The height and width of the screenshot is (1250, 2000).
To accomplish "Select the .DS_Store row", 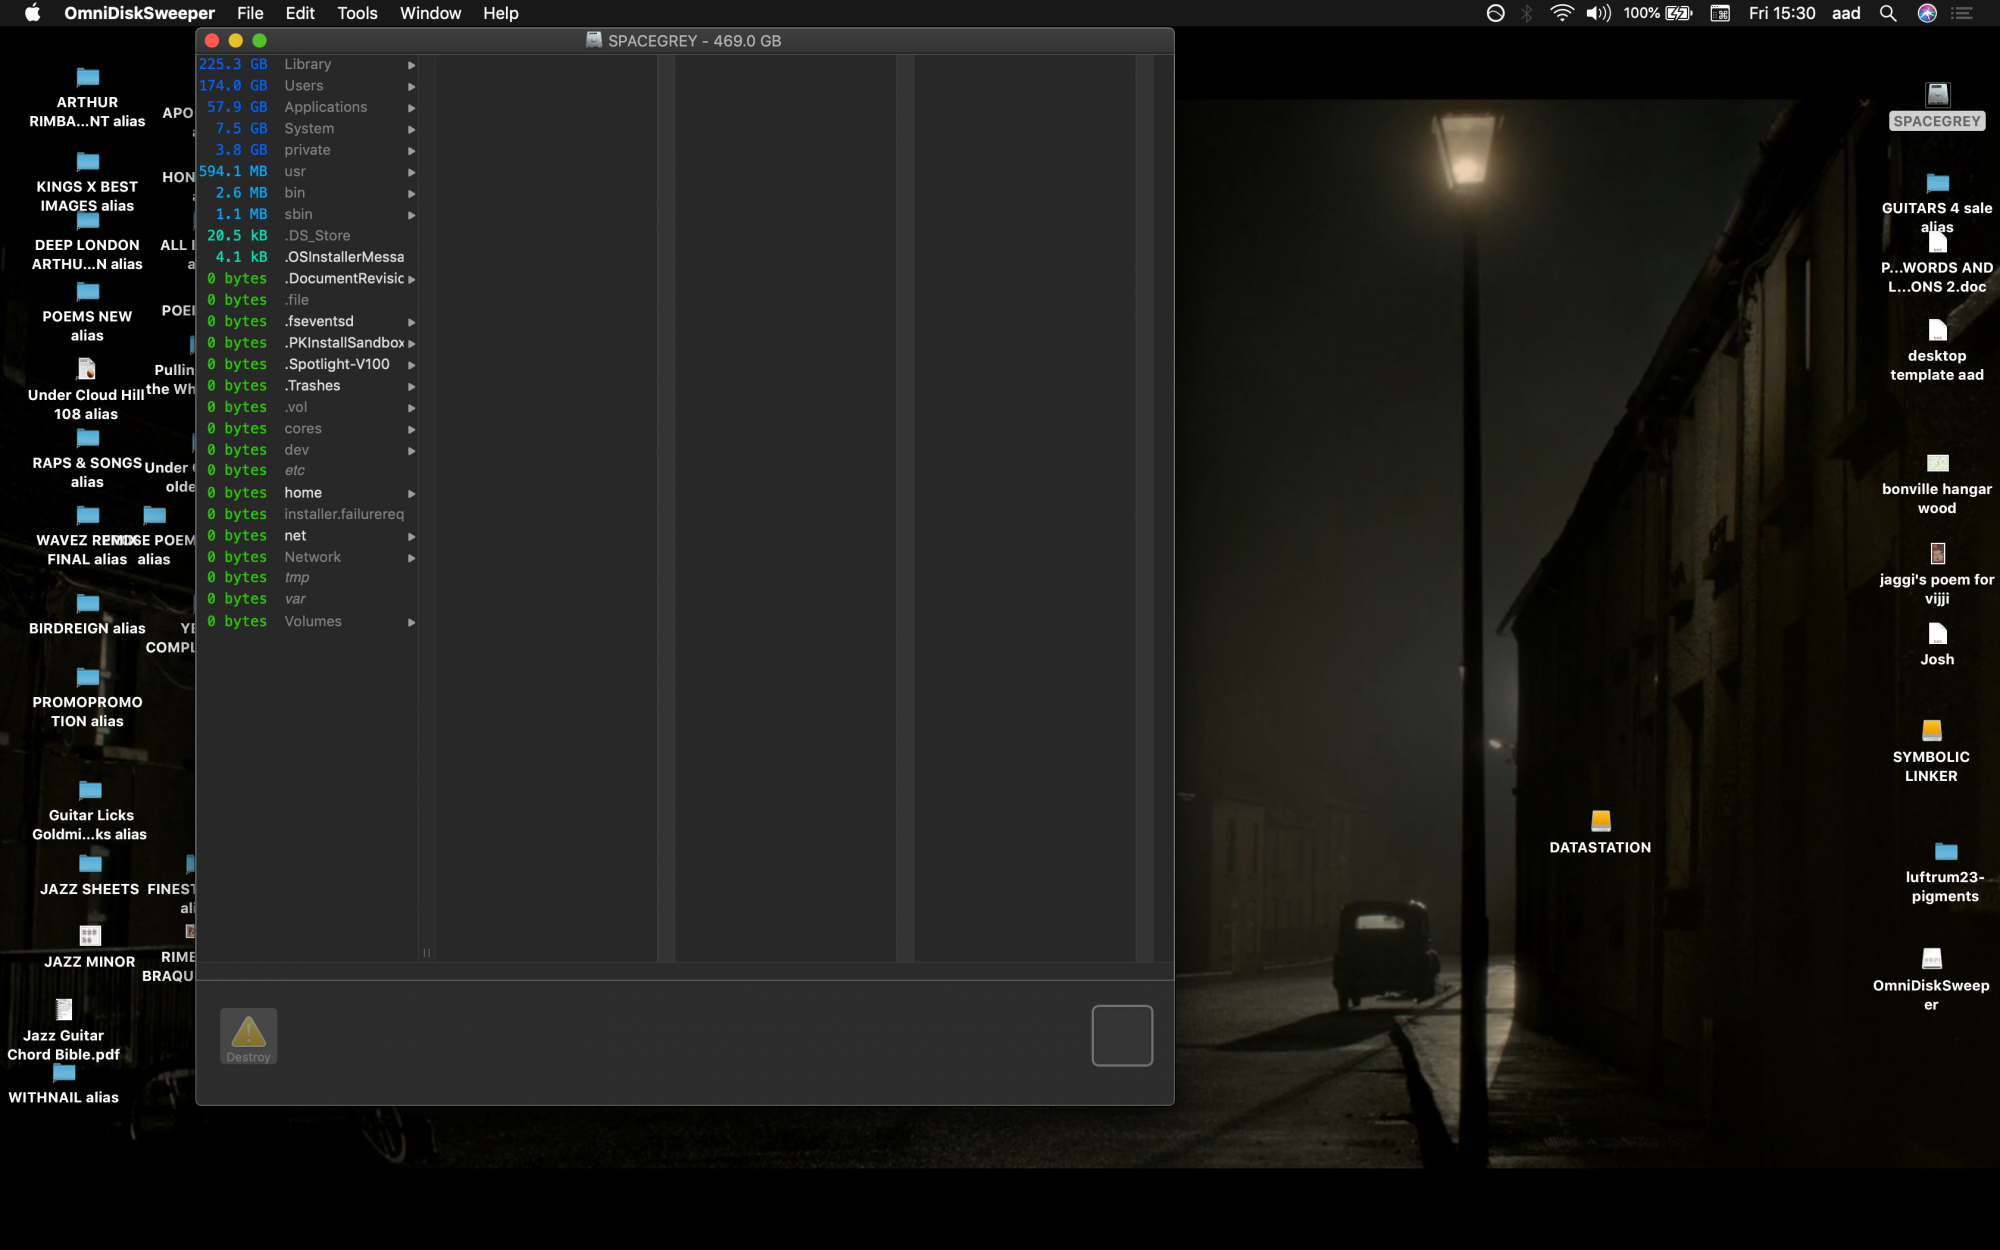I will point(307,236).
